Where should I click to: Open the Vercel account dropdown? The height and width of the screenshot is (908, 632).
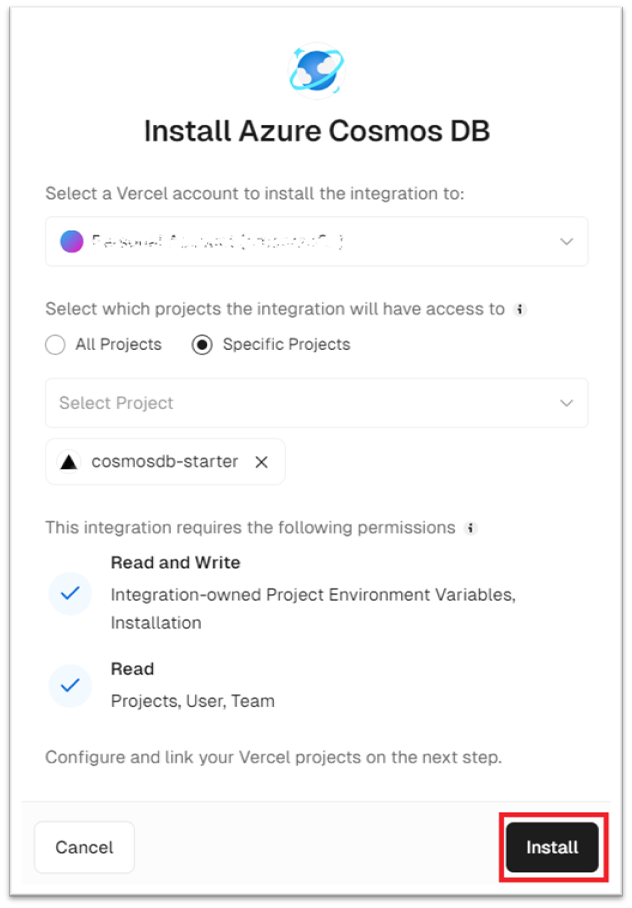316,242
